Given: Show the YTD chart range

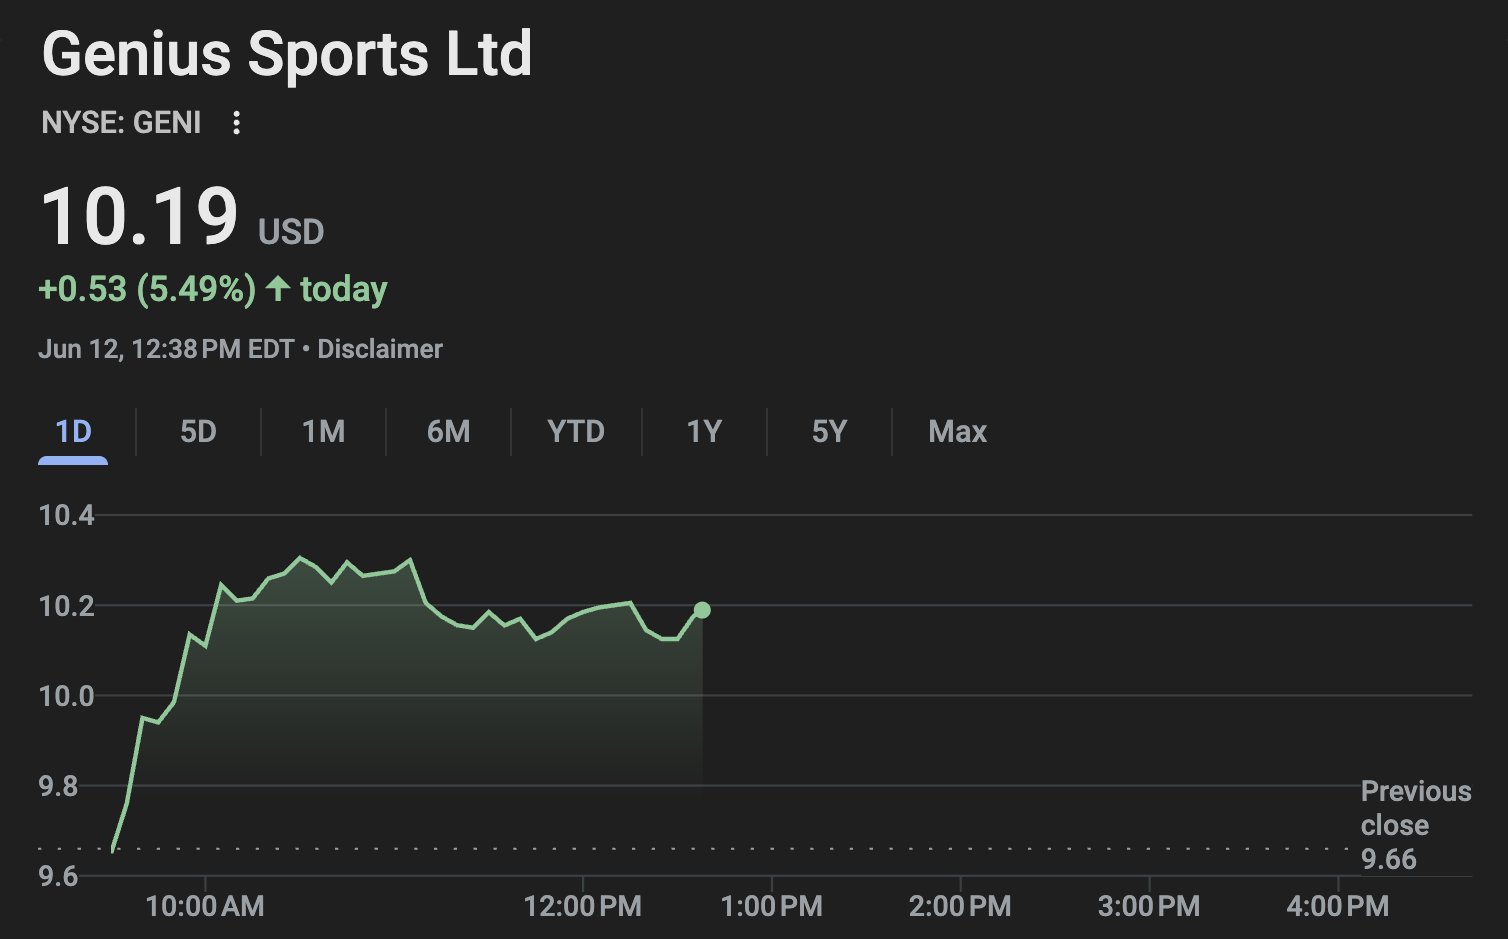Looking at the screenshot, I should coord(576,432).
